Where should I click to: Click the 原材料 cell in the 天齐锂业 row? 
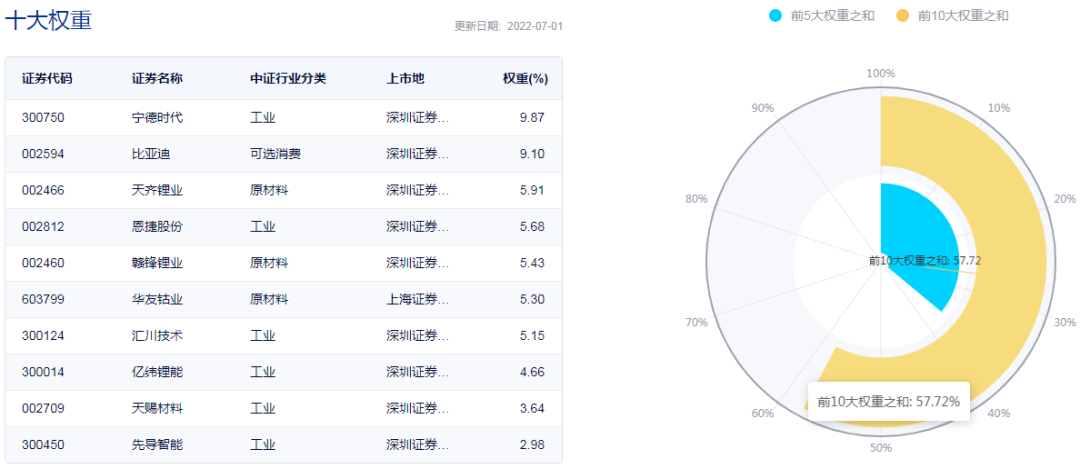[269, 191]
